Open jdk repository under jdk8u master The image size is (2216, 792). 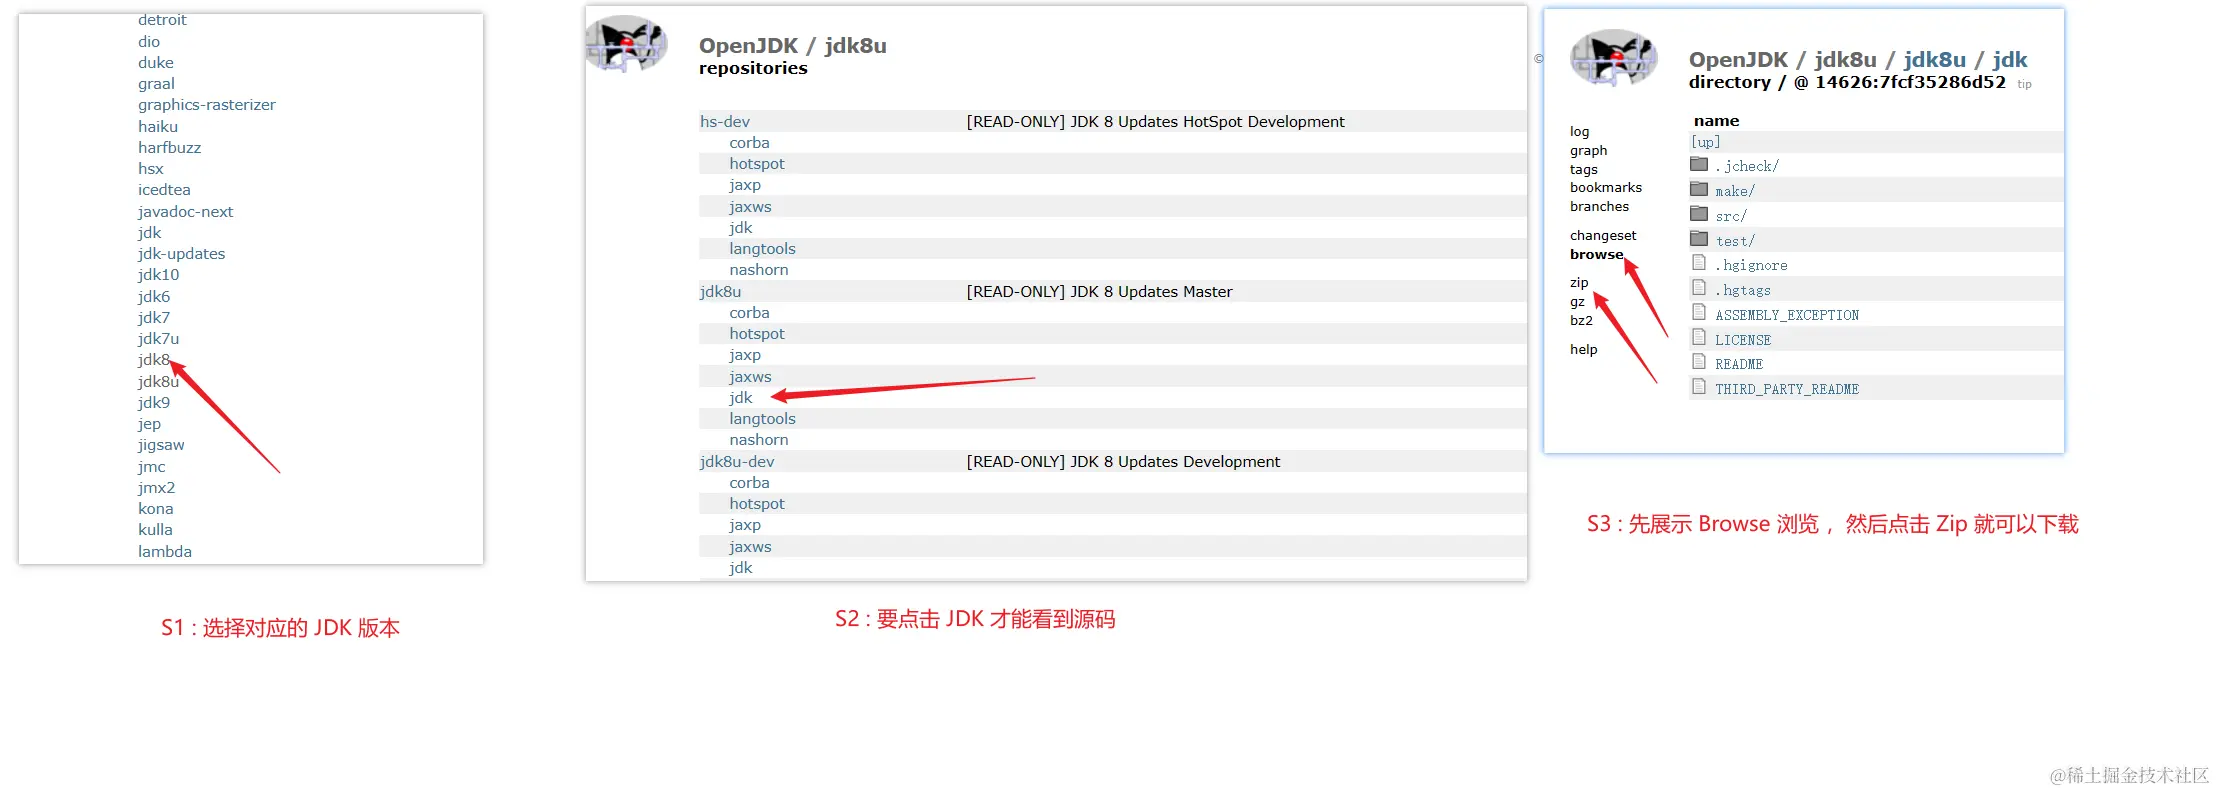pos(740,398)
